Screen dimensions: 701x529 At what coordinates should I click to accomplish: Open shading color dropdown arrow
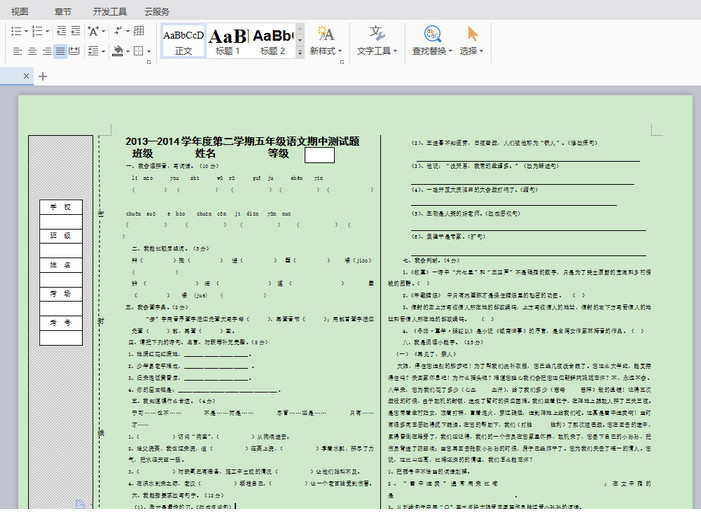click(x=127, y=51)
